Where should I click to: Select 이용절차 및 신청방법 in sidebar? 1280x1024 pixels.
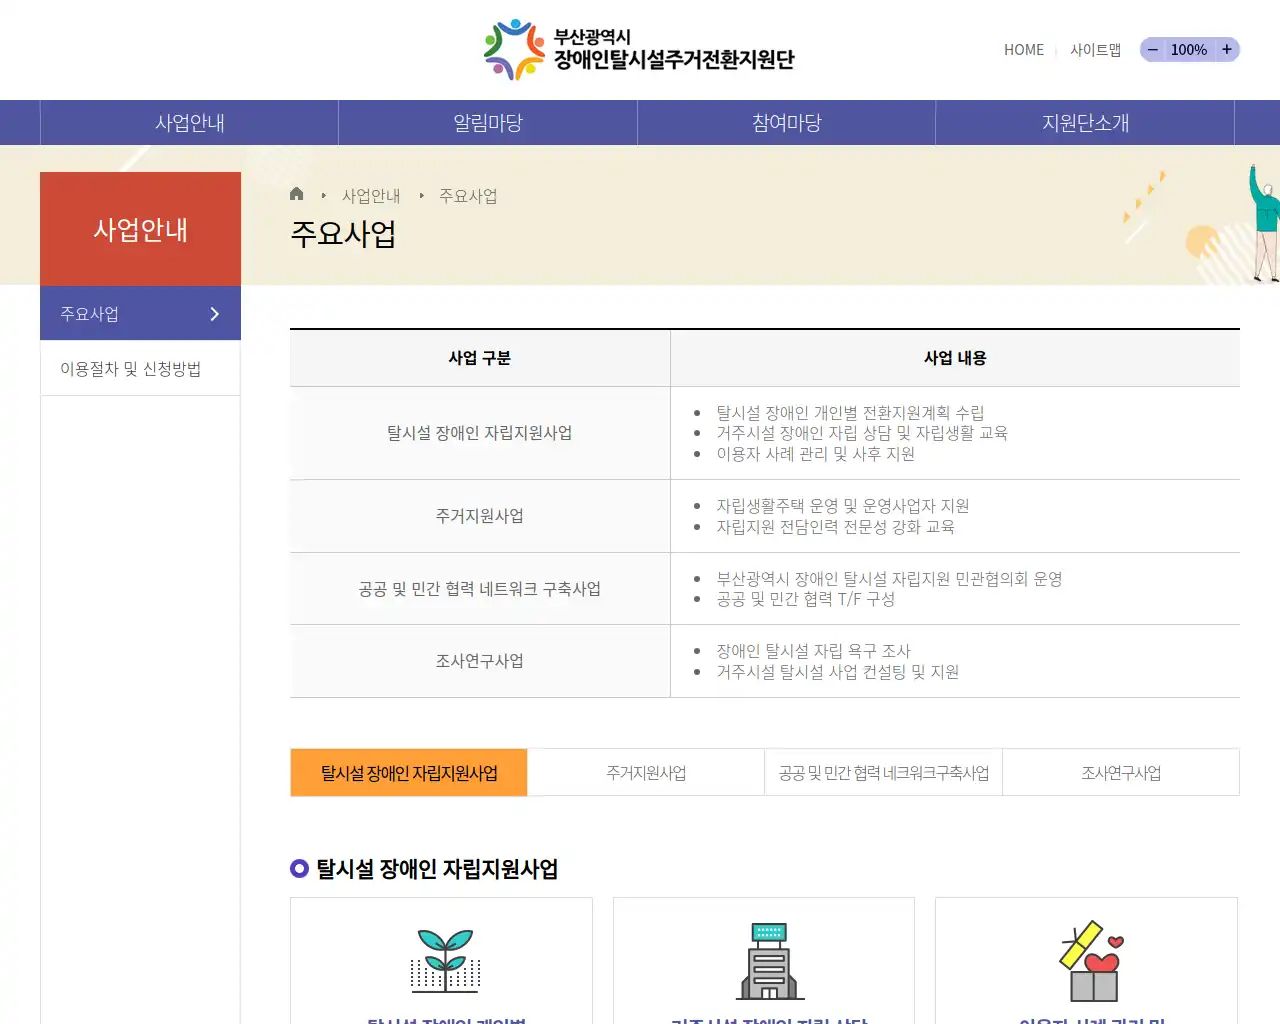click(140, 369)
